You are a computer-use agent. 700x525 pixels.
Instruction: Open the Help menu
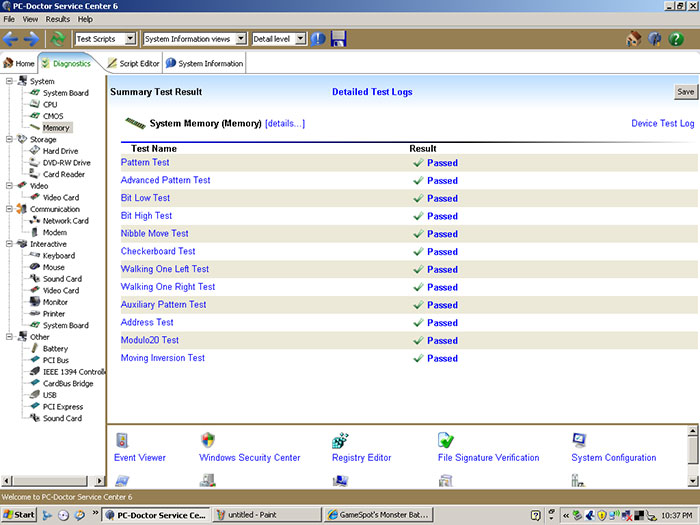(85, 19)
